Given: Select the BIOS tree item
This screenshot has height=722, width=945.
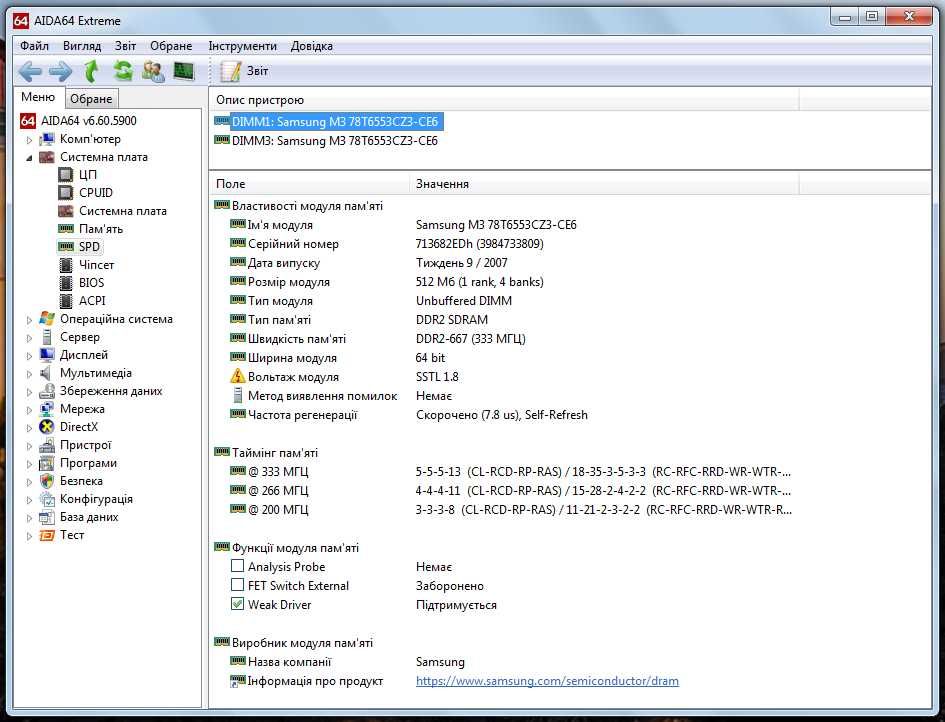Looking at the screenshot, I should [92, 283].
